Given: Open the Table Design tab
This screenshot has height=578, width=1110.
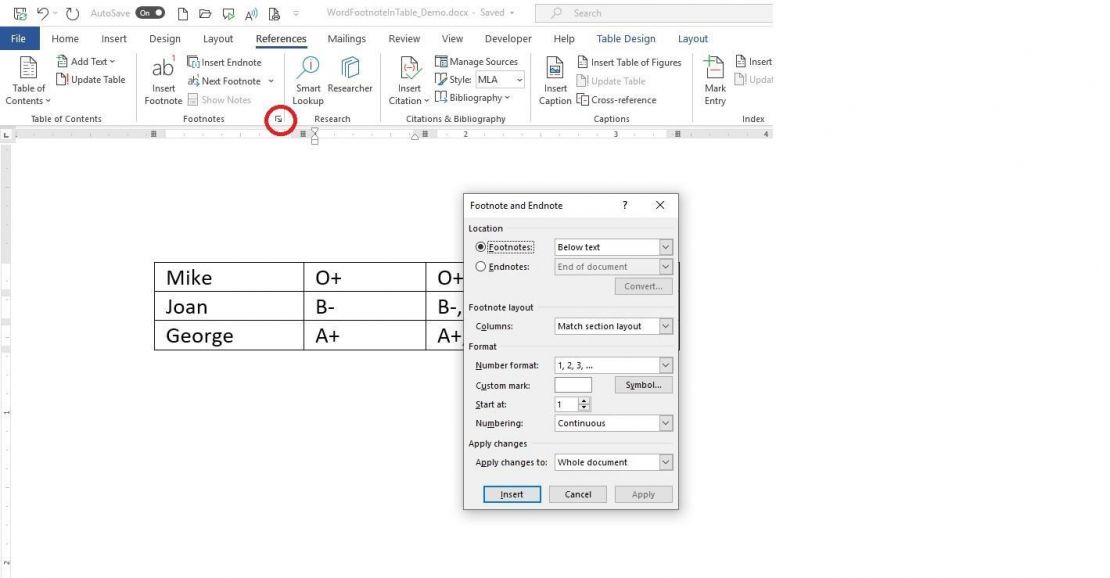Looking at the screenshot, I should tap(625, 38).
